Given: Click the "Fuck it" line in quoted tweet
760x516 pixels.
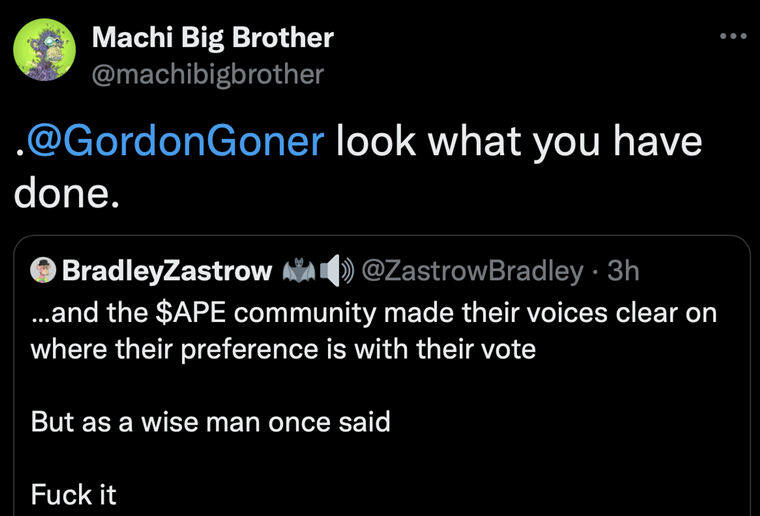Looking at the screenshot, I should pyautogui.click(x=73, y=495).
